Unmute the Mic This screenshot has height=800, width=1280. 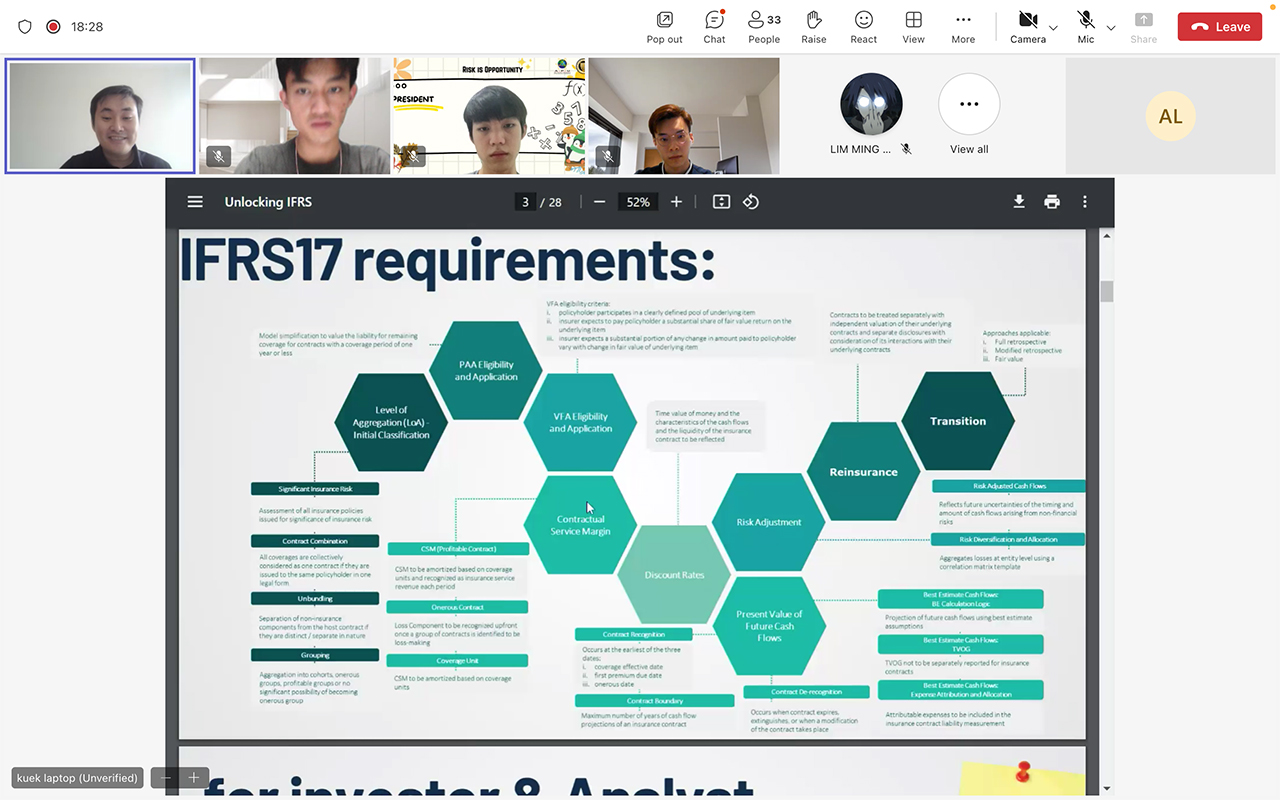pos(1086,27)
